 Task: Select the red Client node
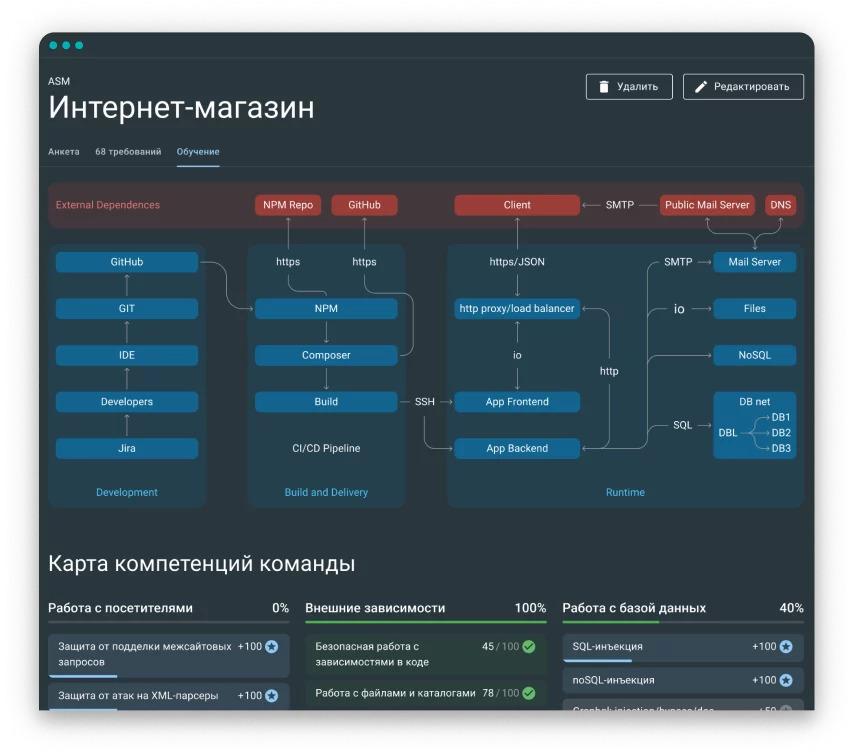(517, 205)
